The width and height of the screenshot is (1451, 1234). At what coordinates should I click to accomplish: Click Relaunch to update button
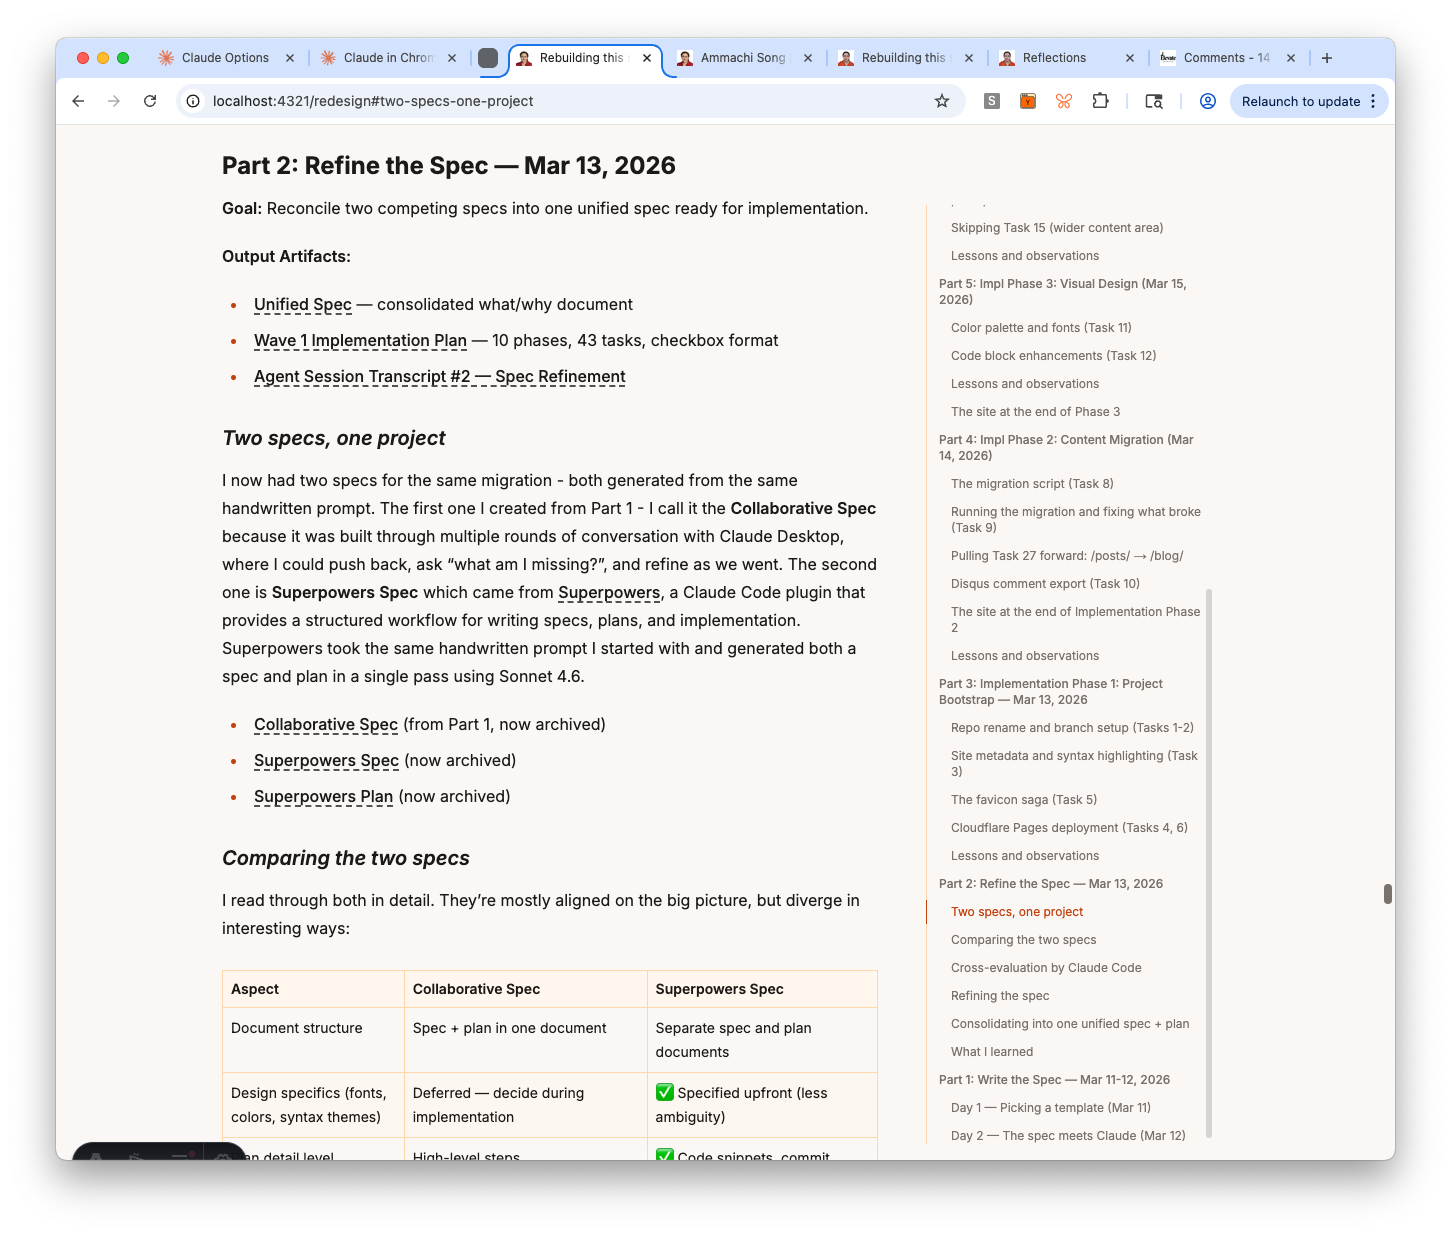point(1302,101)
